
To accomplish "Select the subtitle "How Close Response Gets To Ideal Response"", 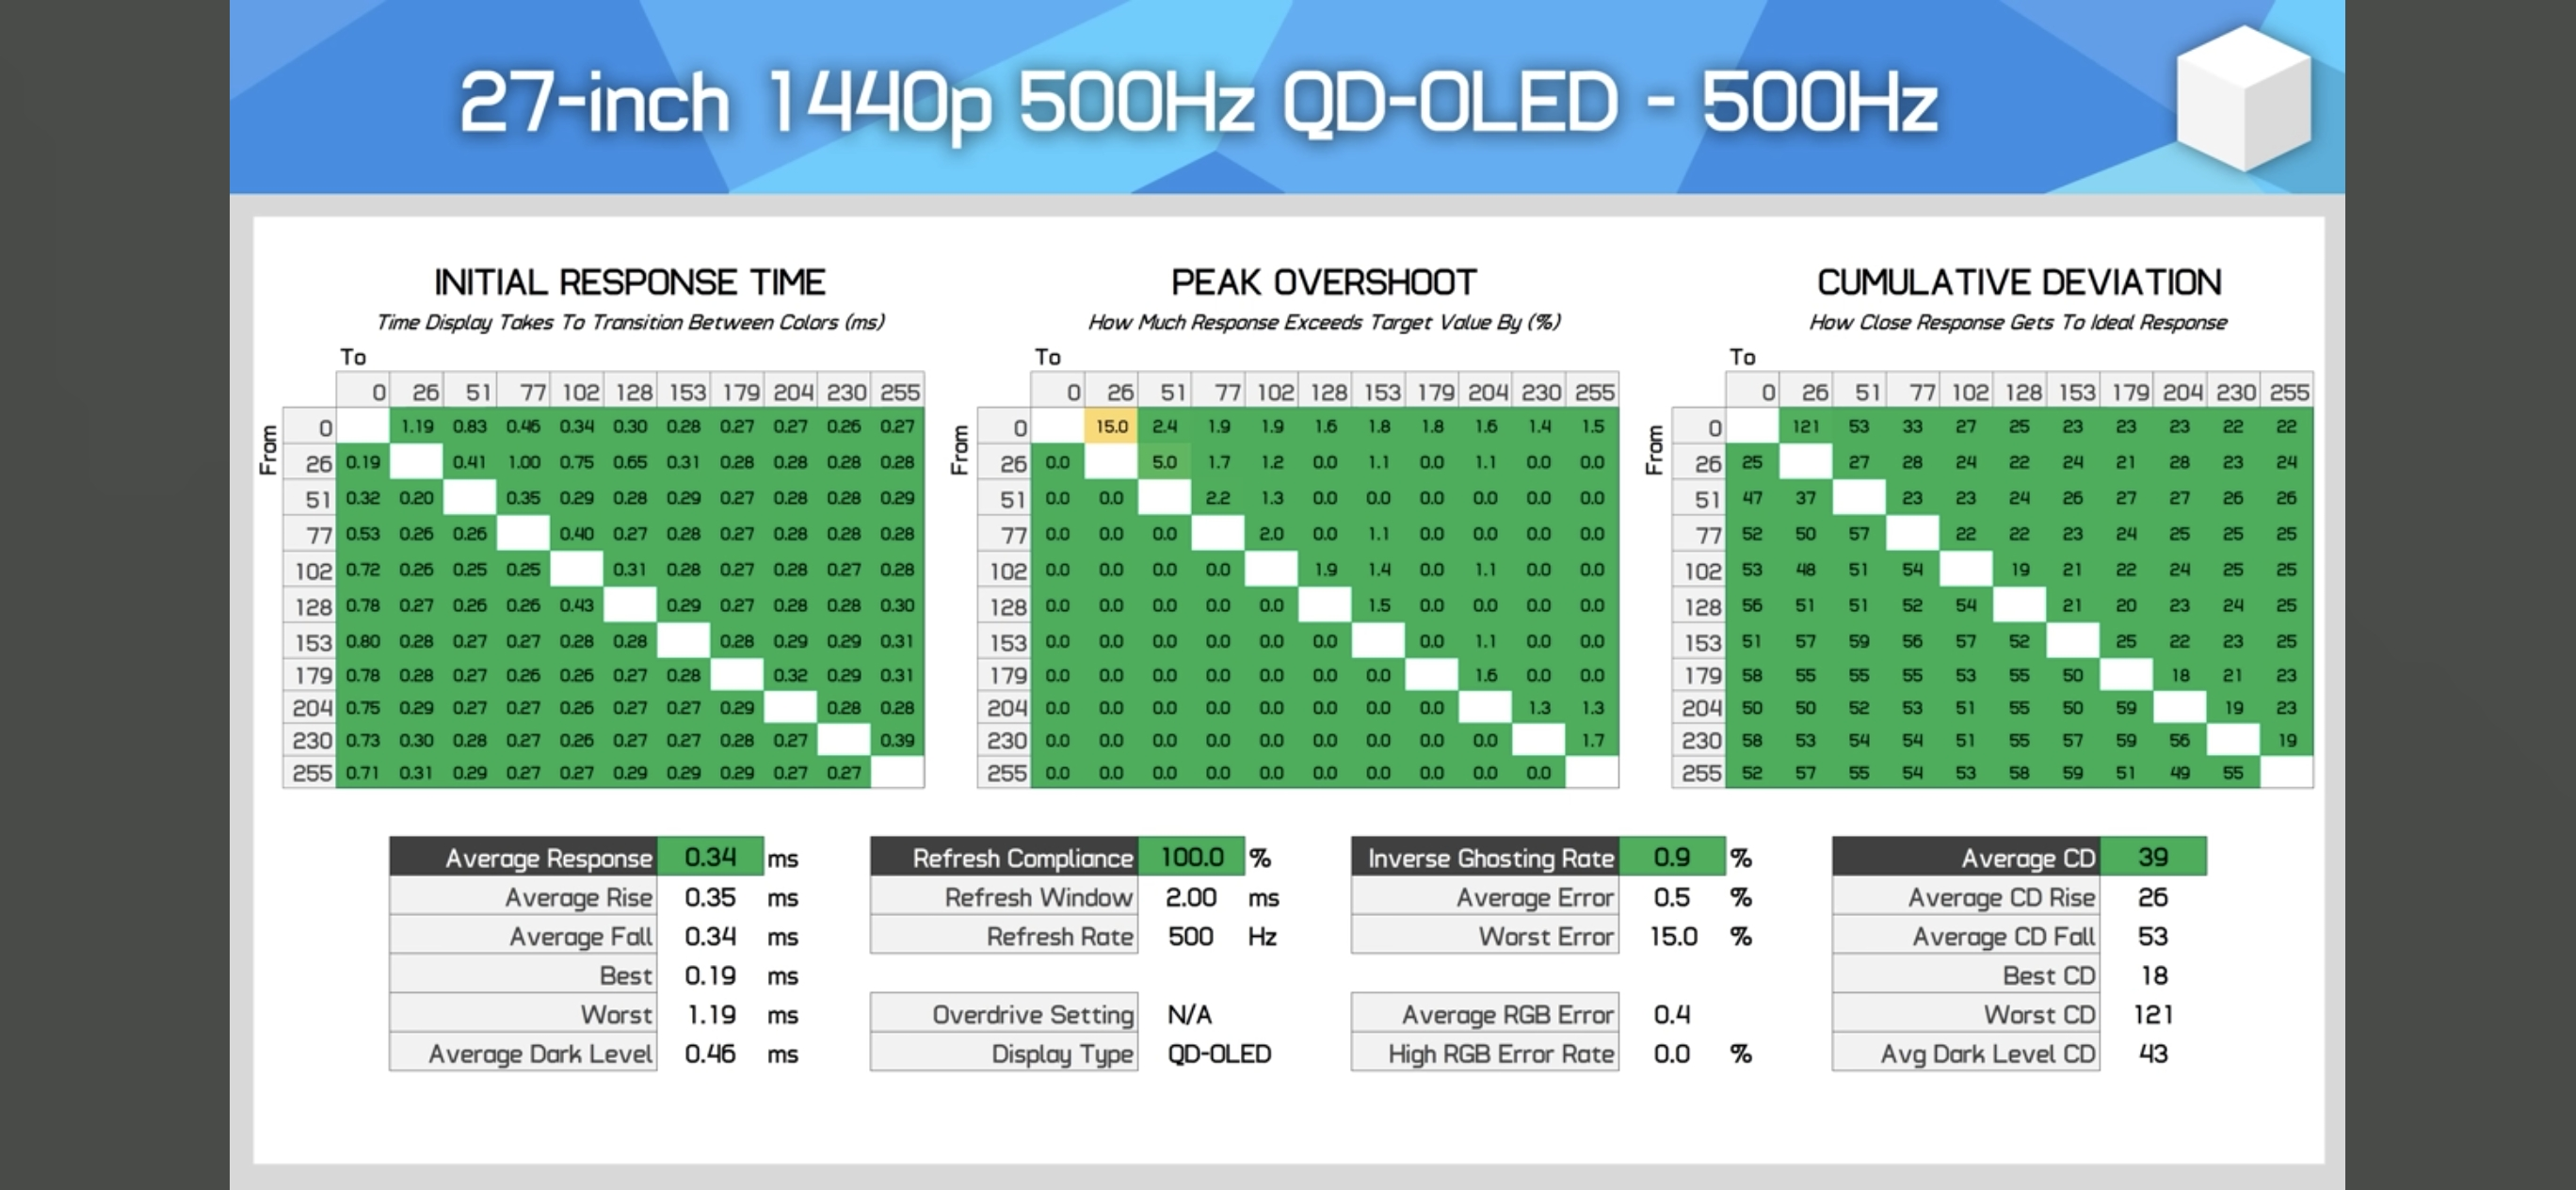I will (x=2018, y=322).
